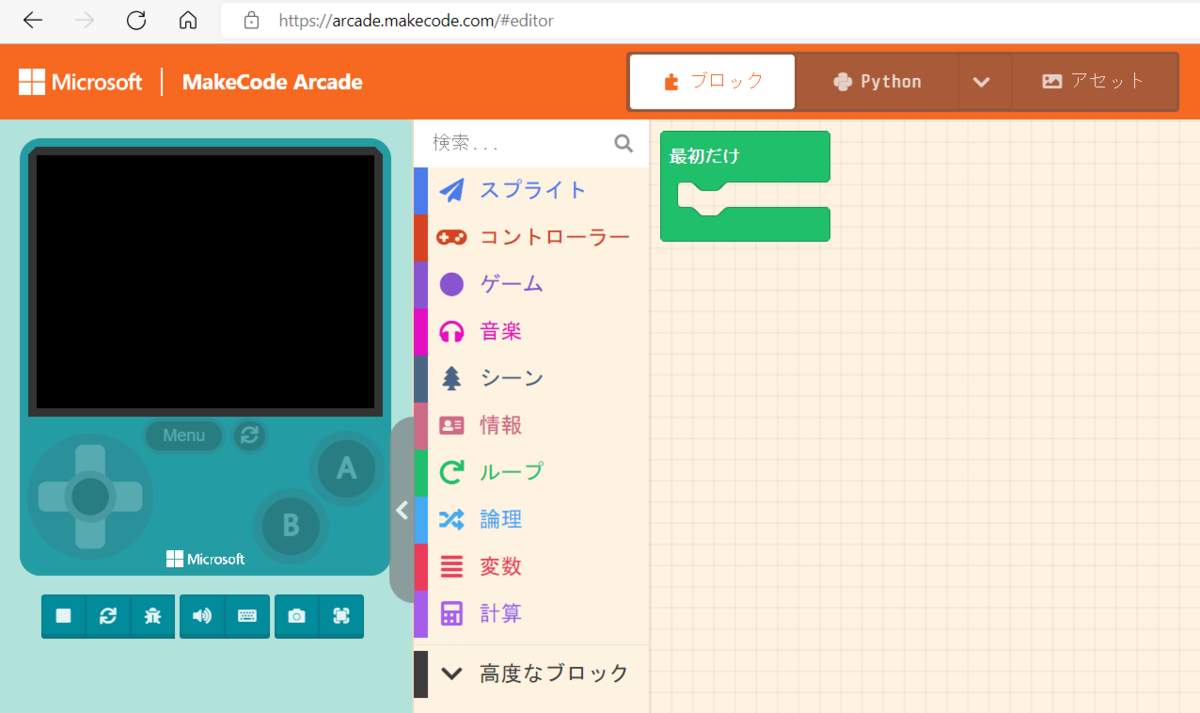Open the スプライト block category

click(531, 190)
